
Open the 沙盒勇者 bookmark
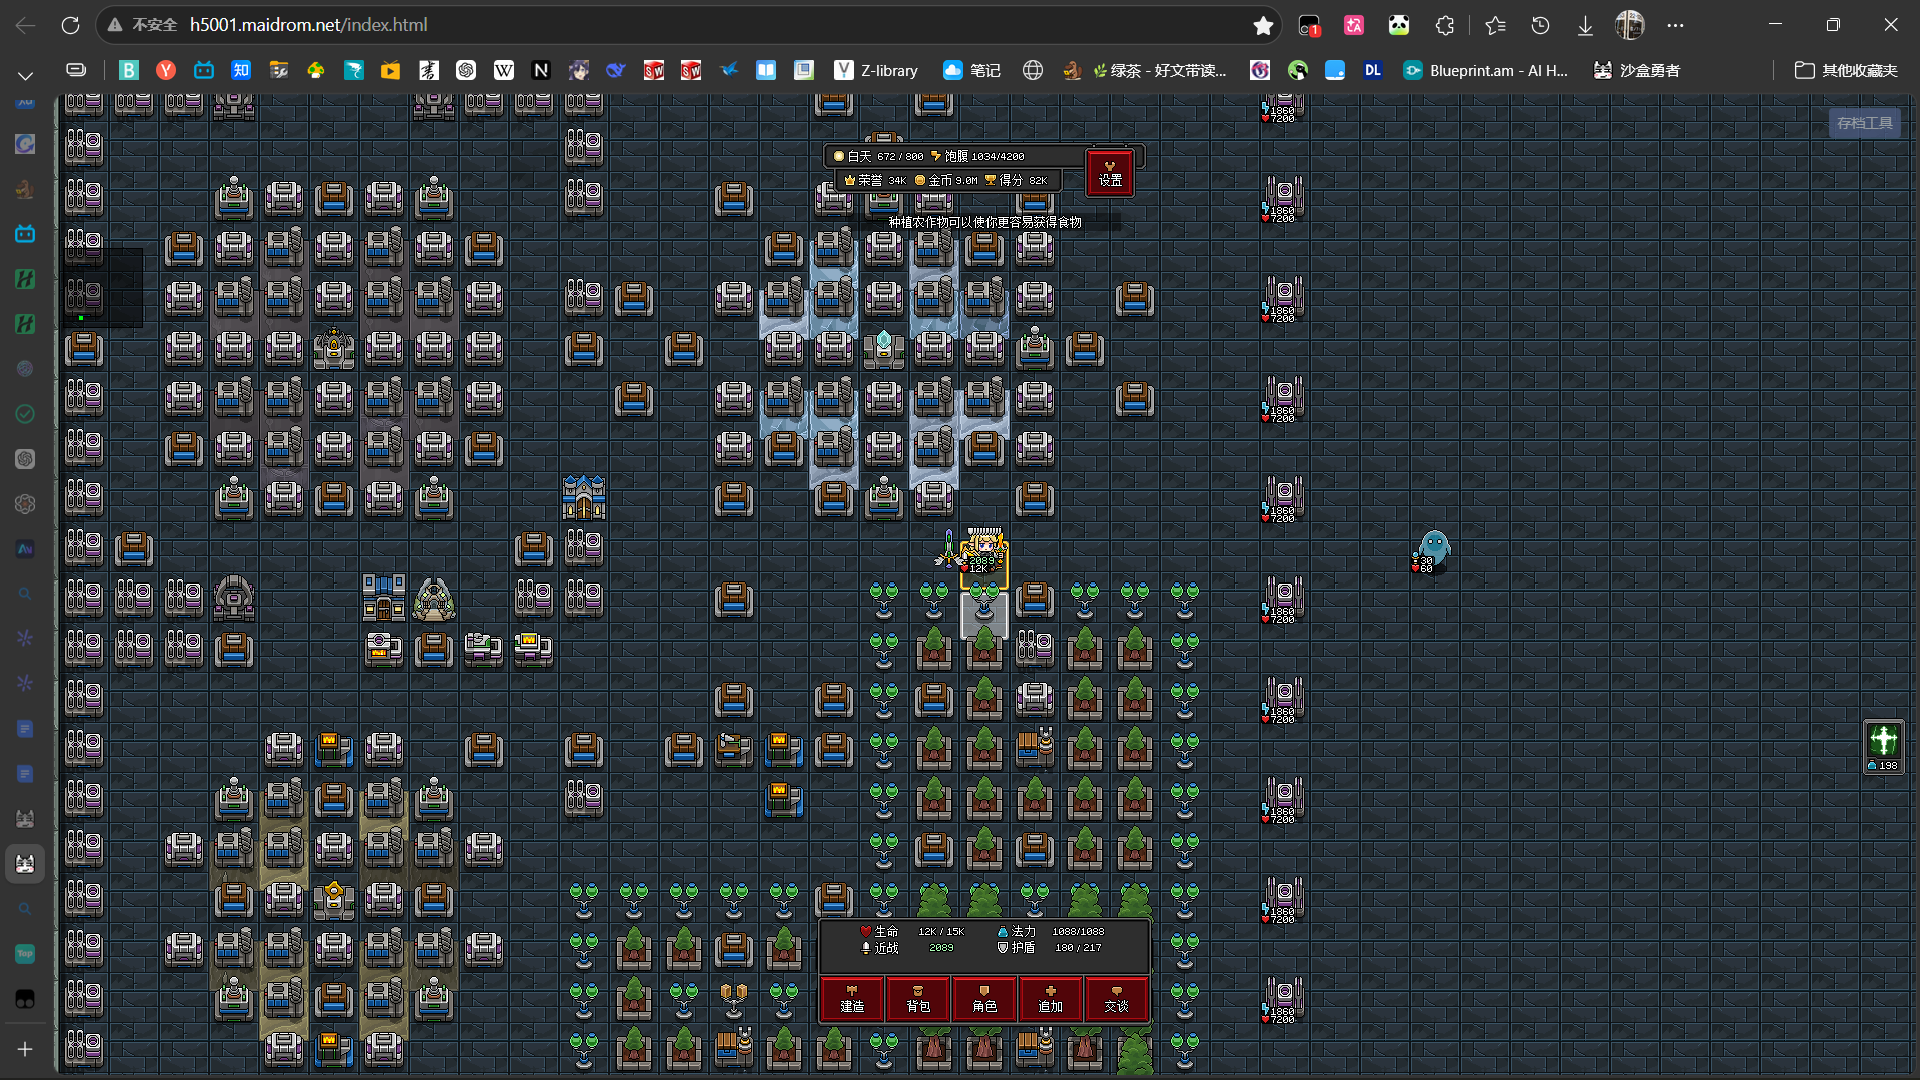click(x=1637, y=70)
